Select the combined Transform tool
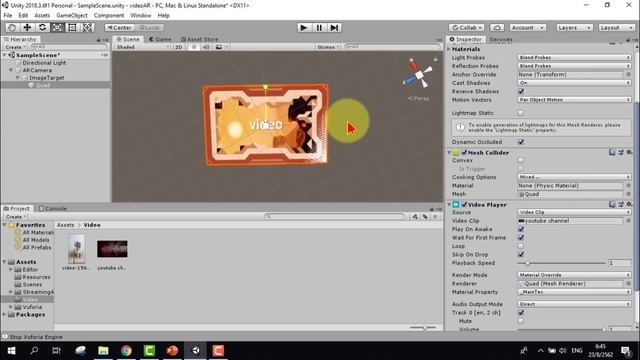 [x=87, y=27]
